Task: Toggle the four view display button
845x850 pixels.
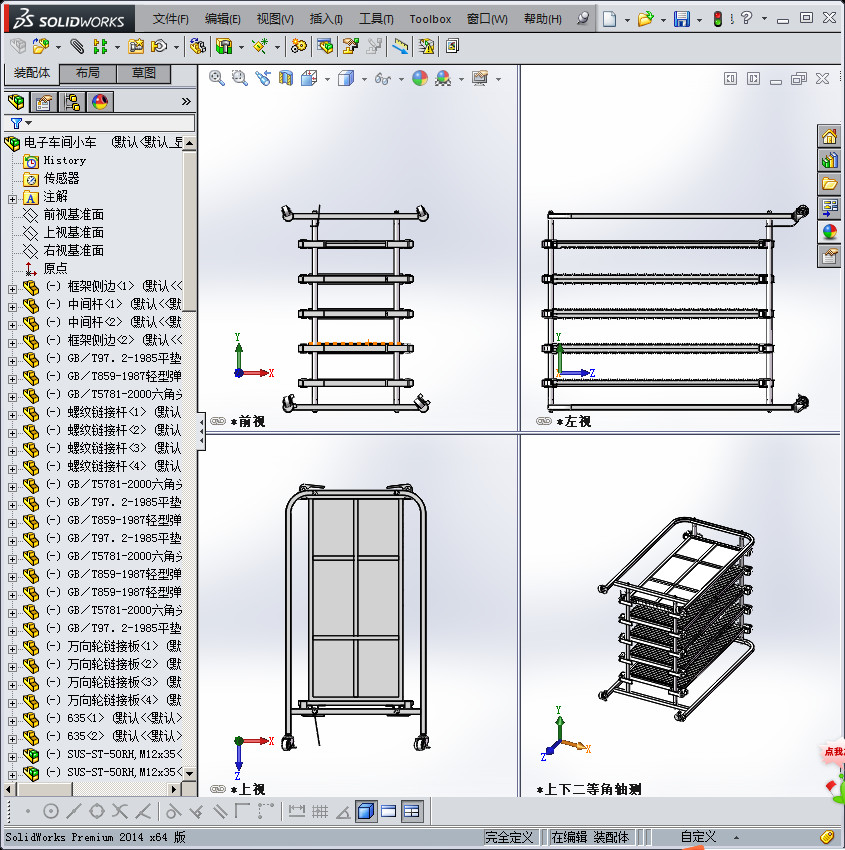Action: [x=412, y=811]
